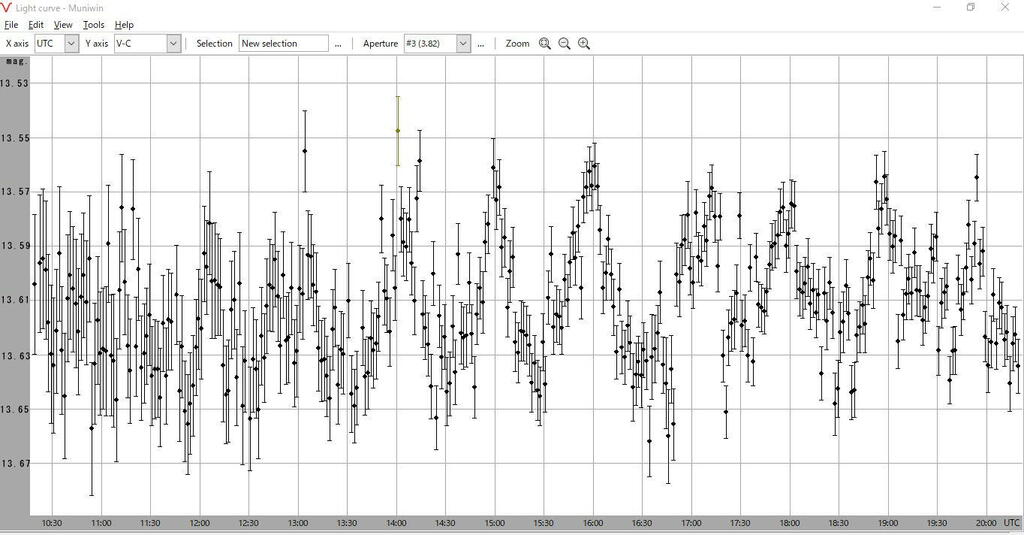Click the 13:00 time axis label

click(298, 523)
